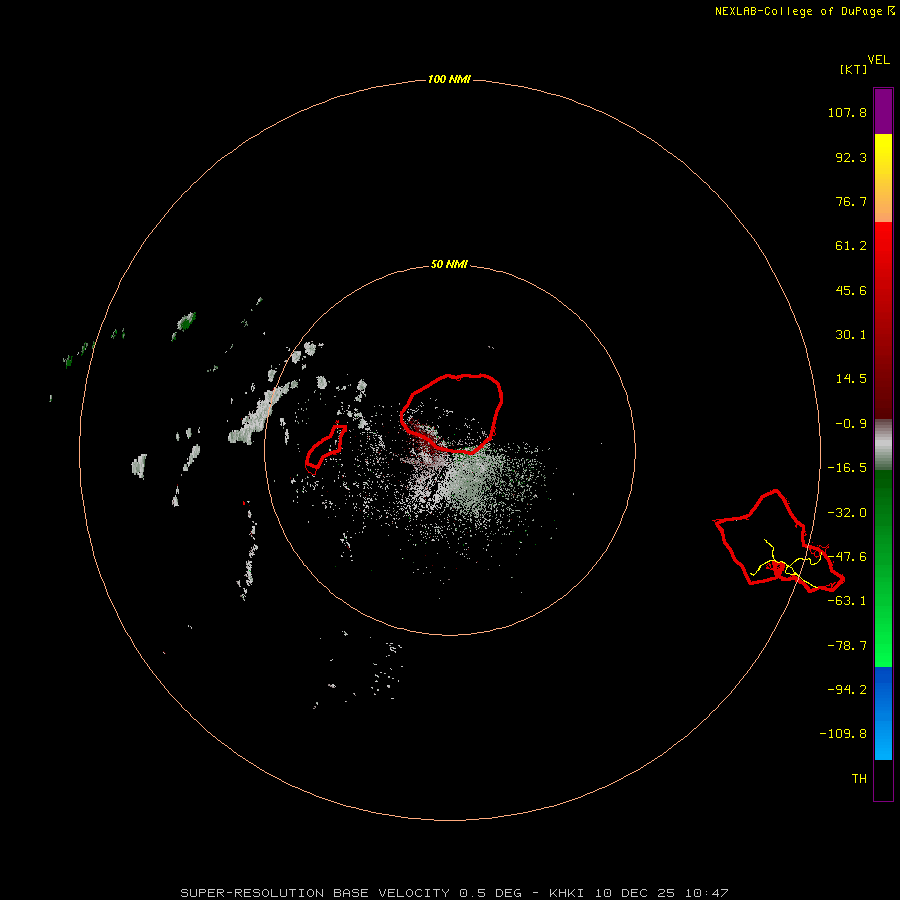The height and width of the screenshot is (900, 900).
Task: Click the large island outline on the 100 NMI ring
Action: point(779,541)
